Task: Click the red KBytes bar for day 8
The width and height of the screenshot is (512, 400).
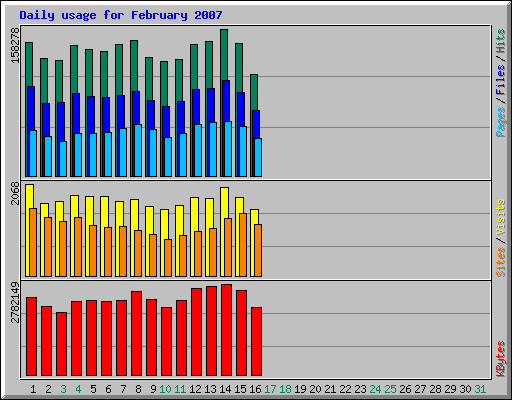Action: (x=136, y=334)
